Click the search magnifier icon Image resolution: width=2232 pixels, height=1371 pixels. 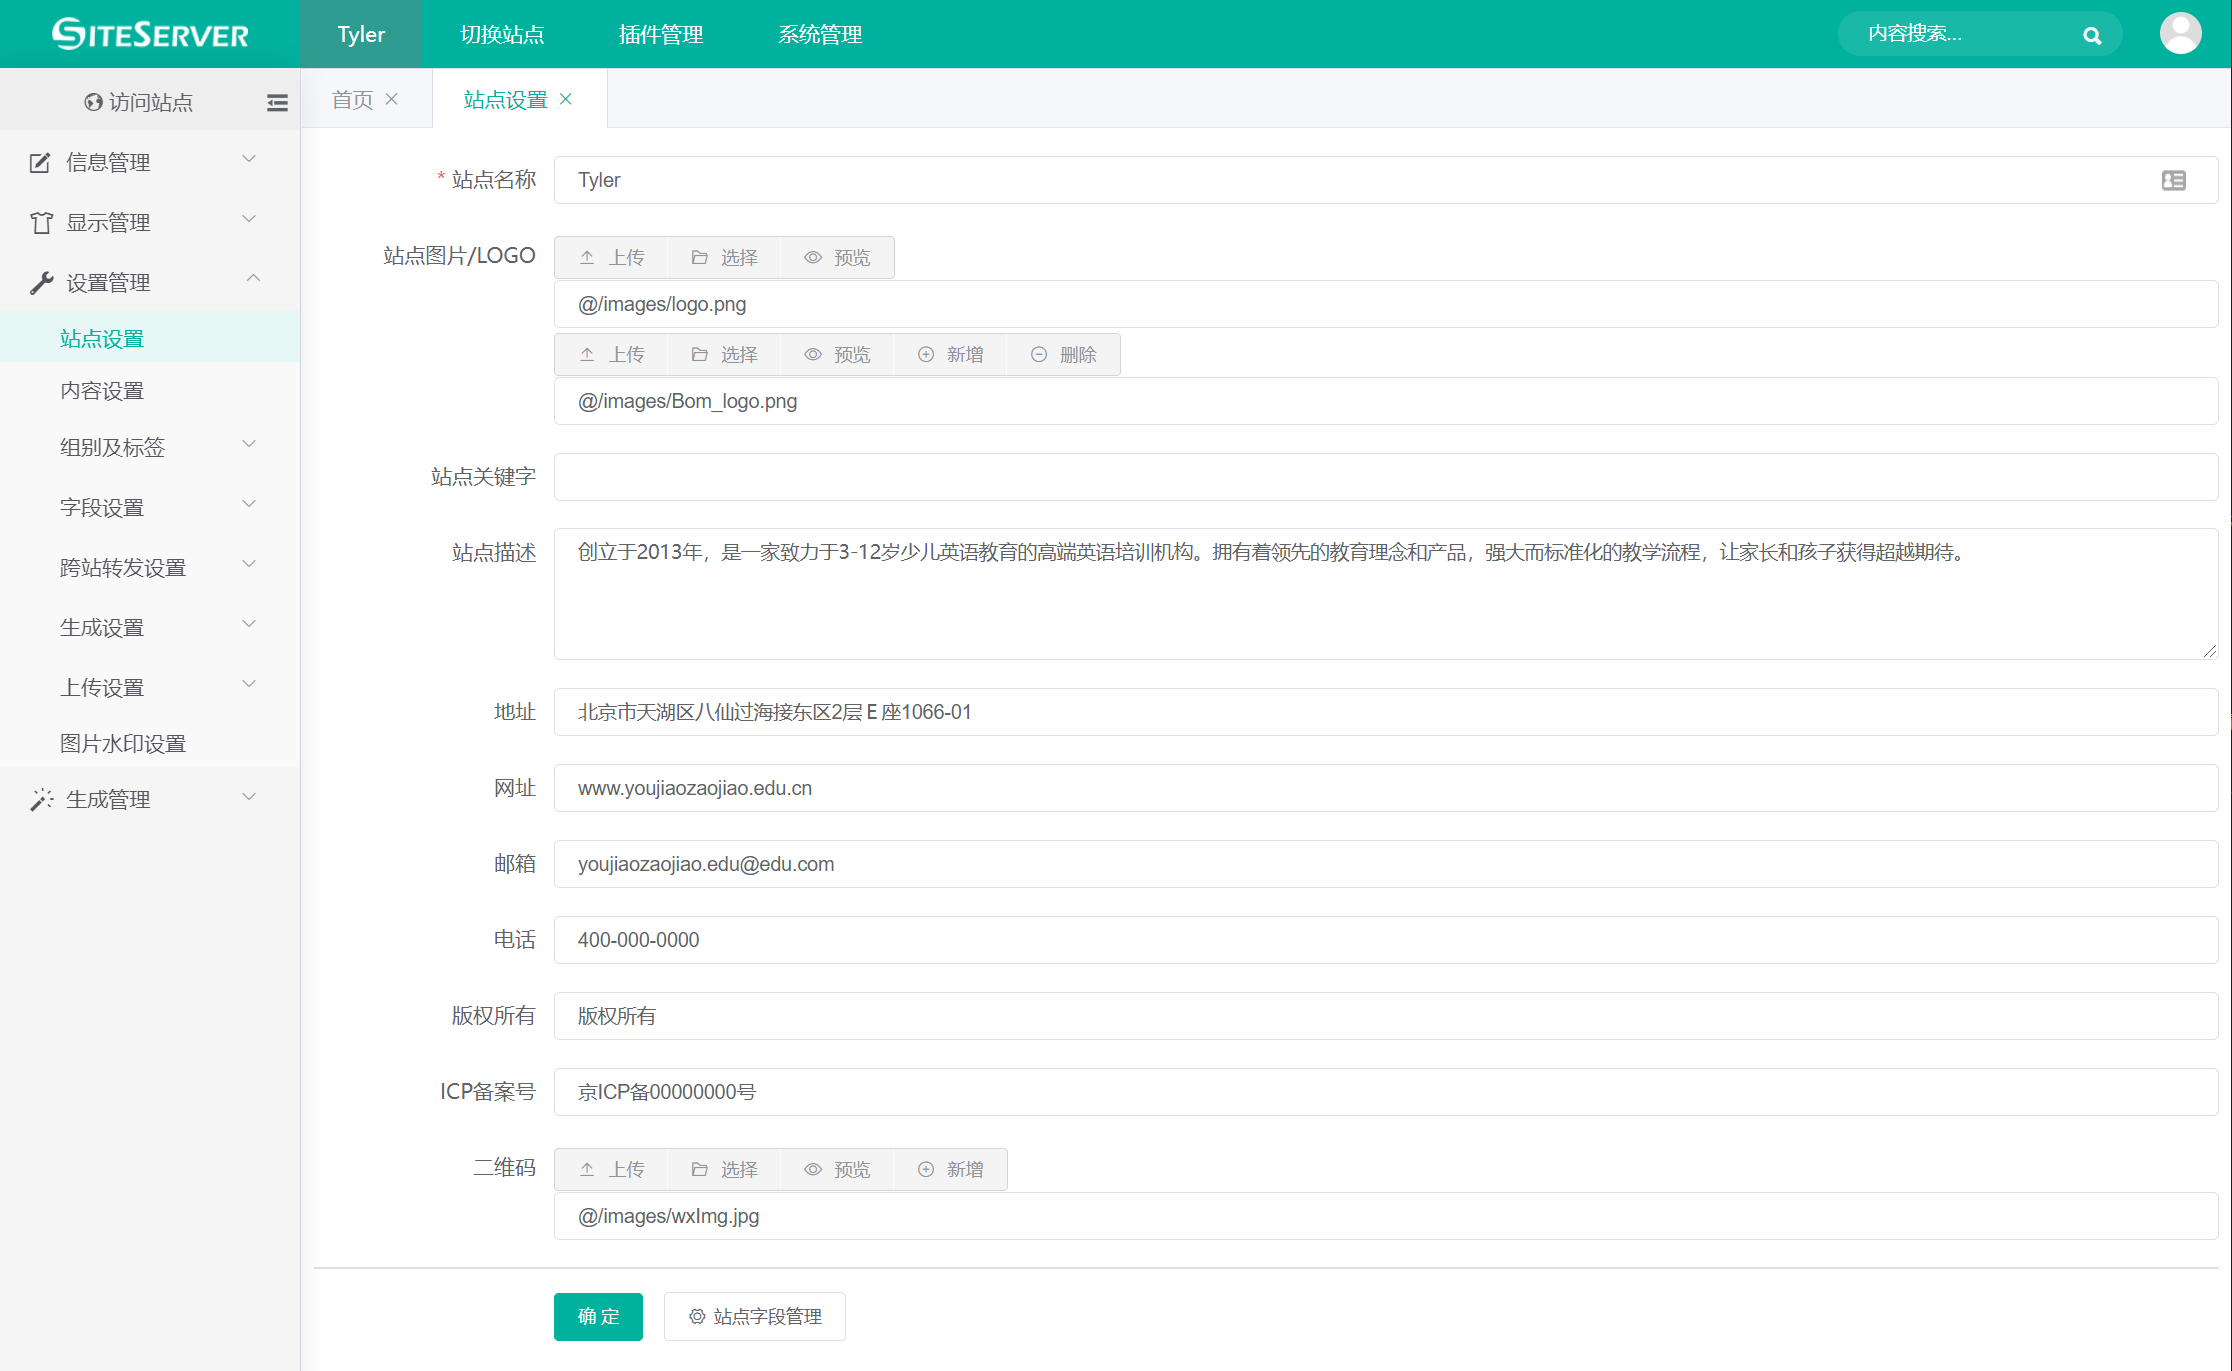coord(2091,35)
